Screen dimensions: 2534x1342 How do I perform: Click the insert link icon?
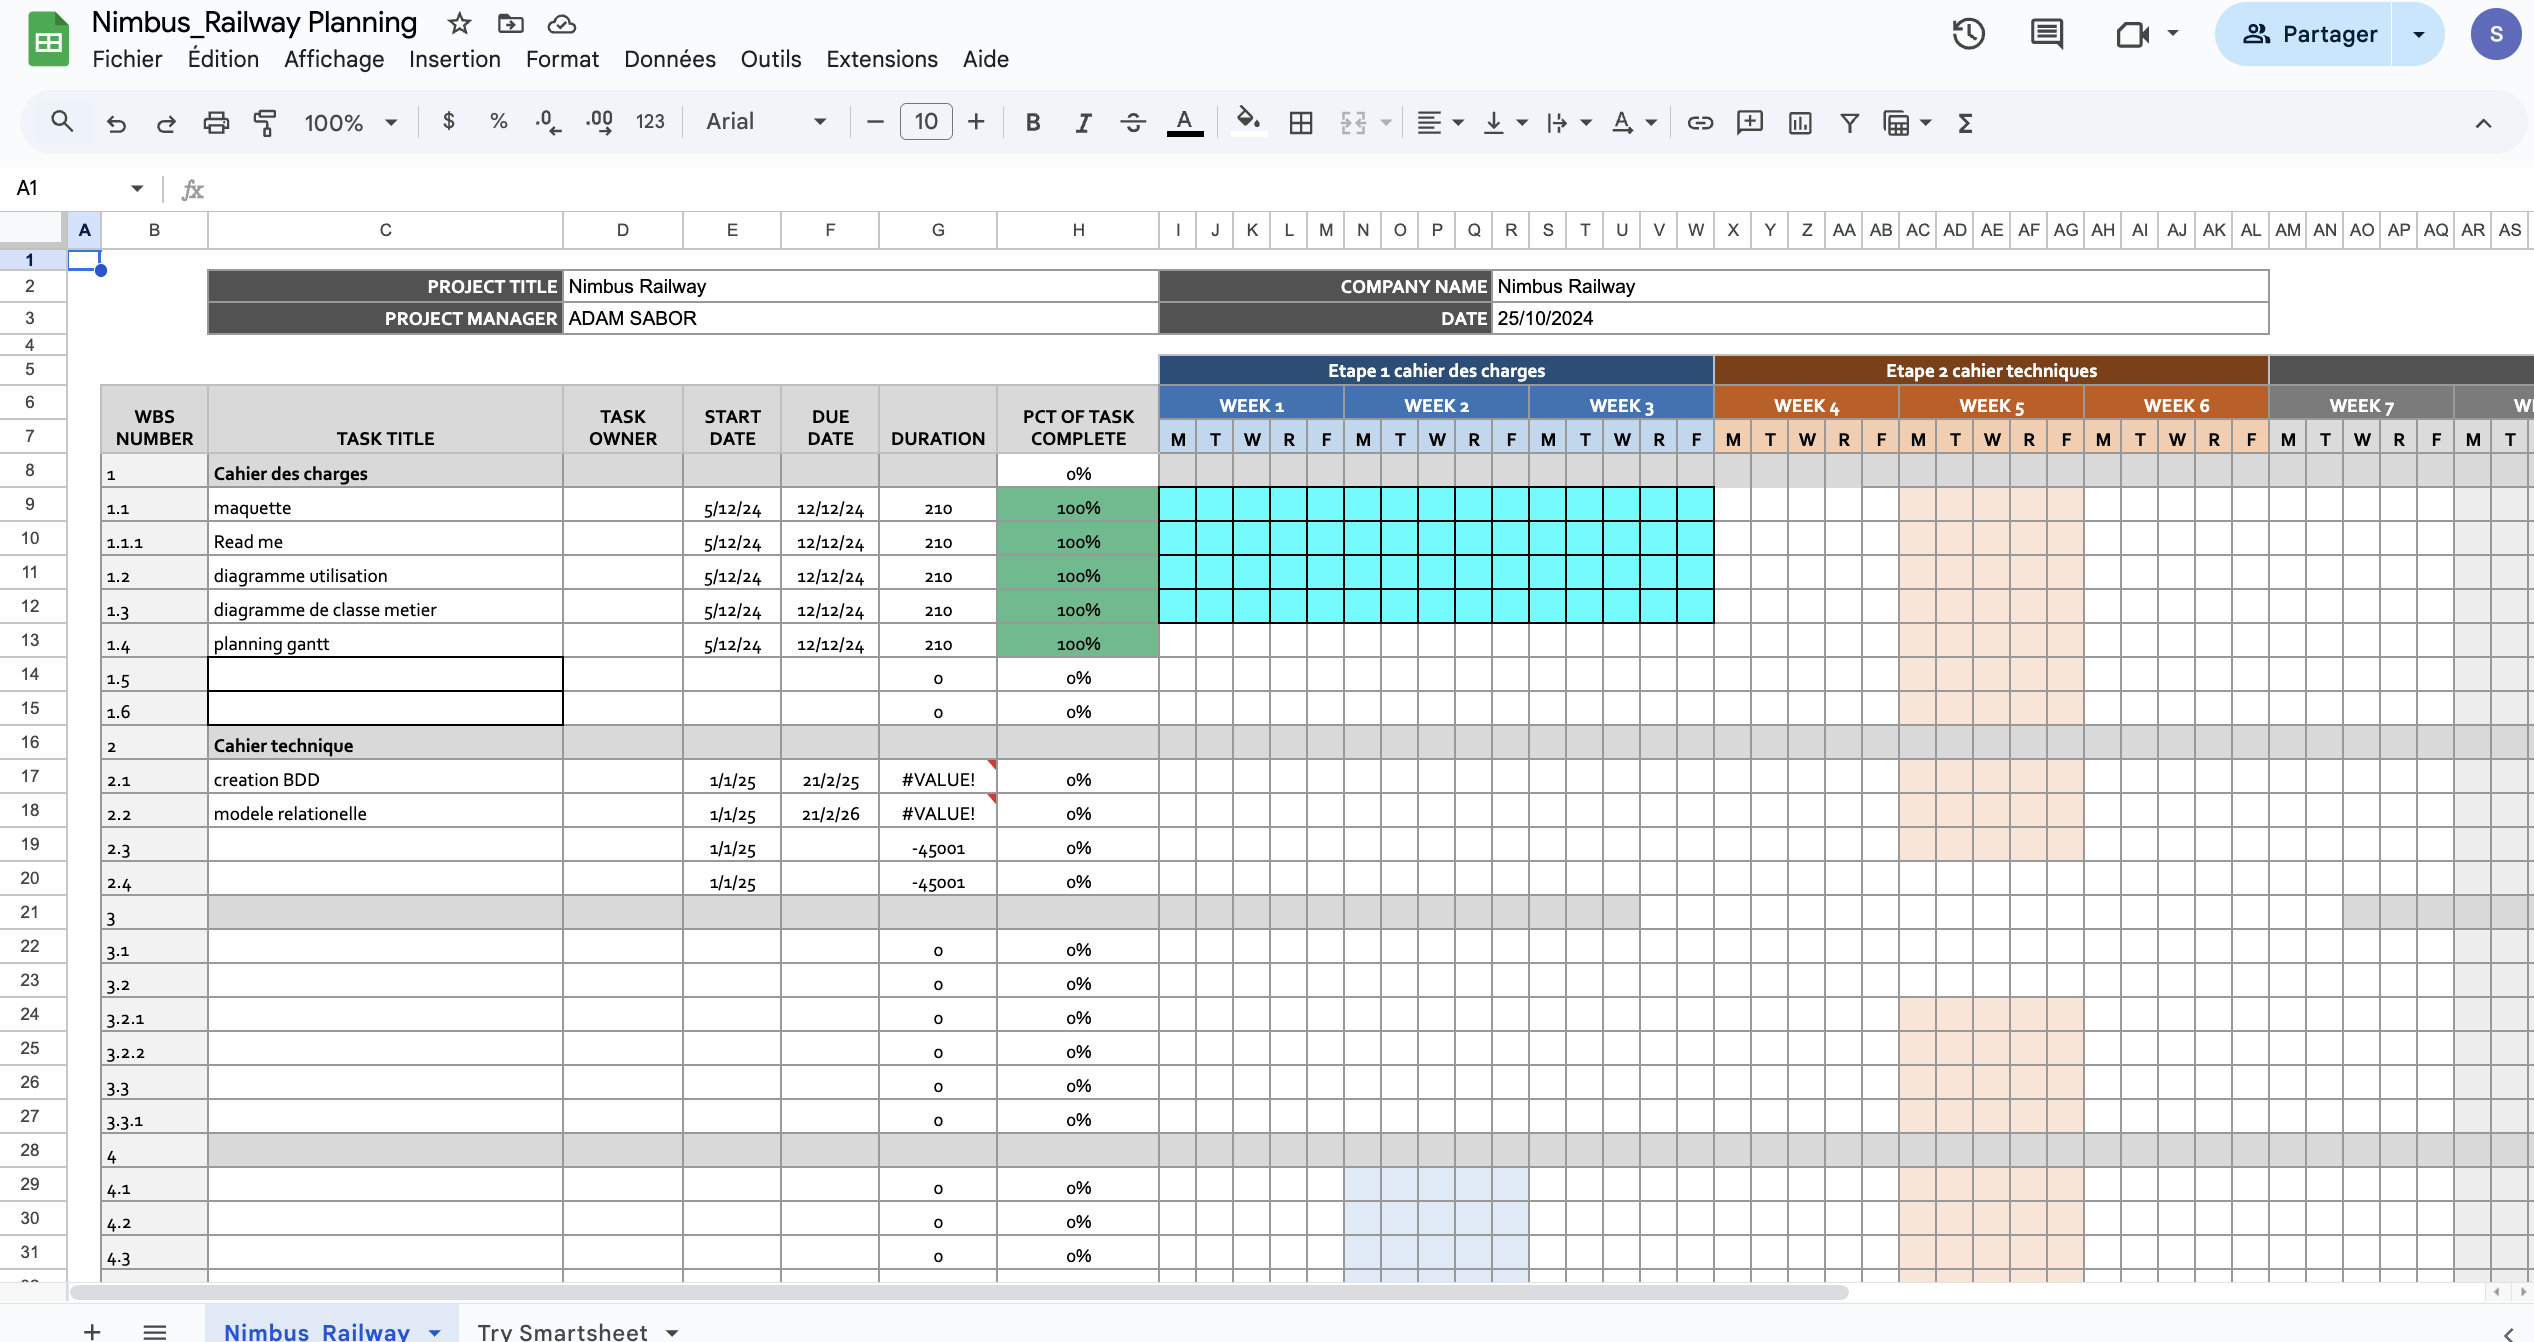[1699, 122]
